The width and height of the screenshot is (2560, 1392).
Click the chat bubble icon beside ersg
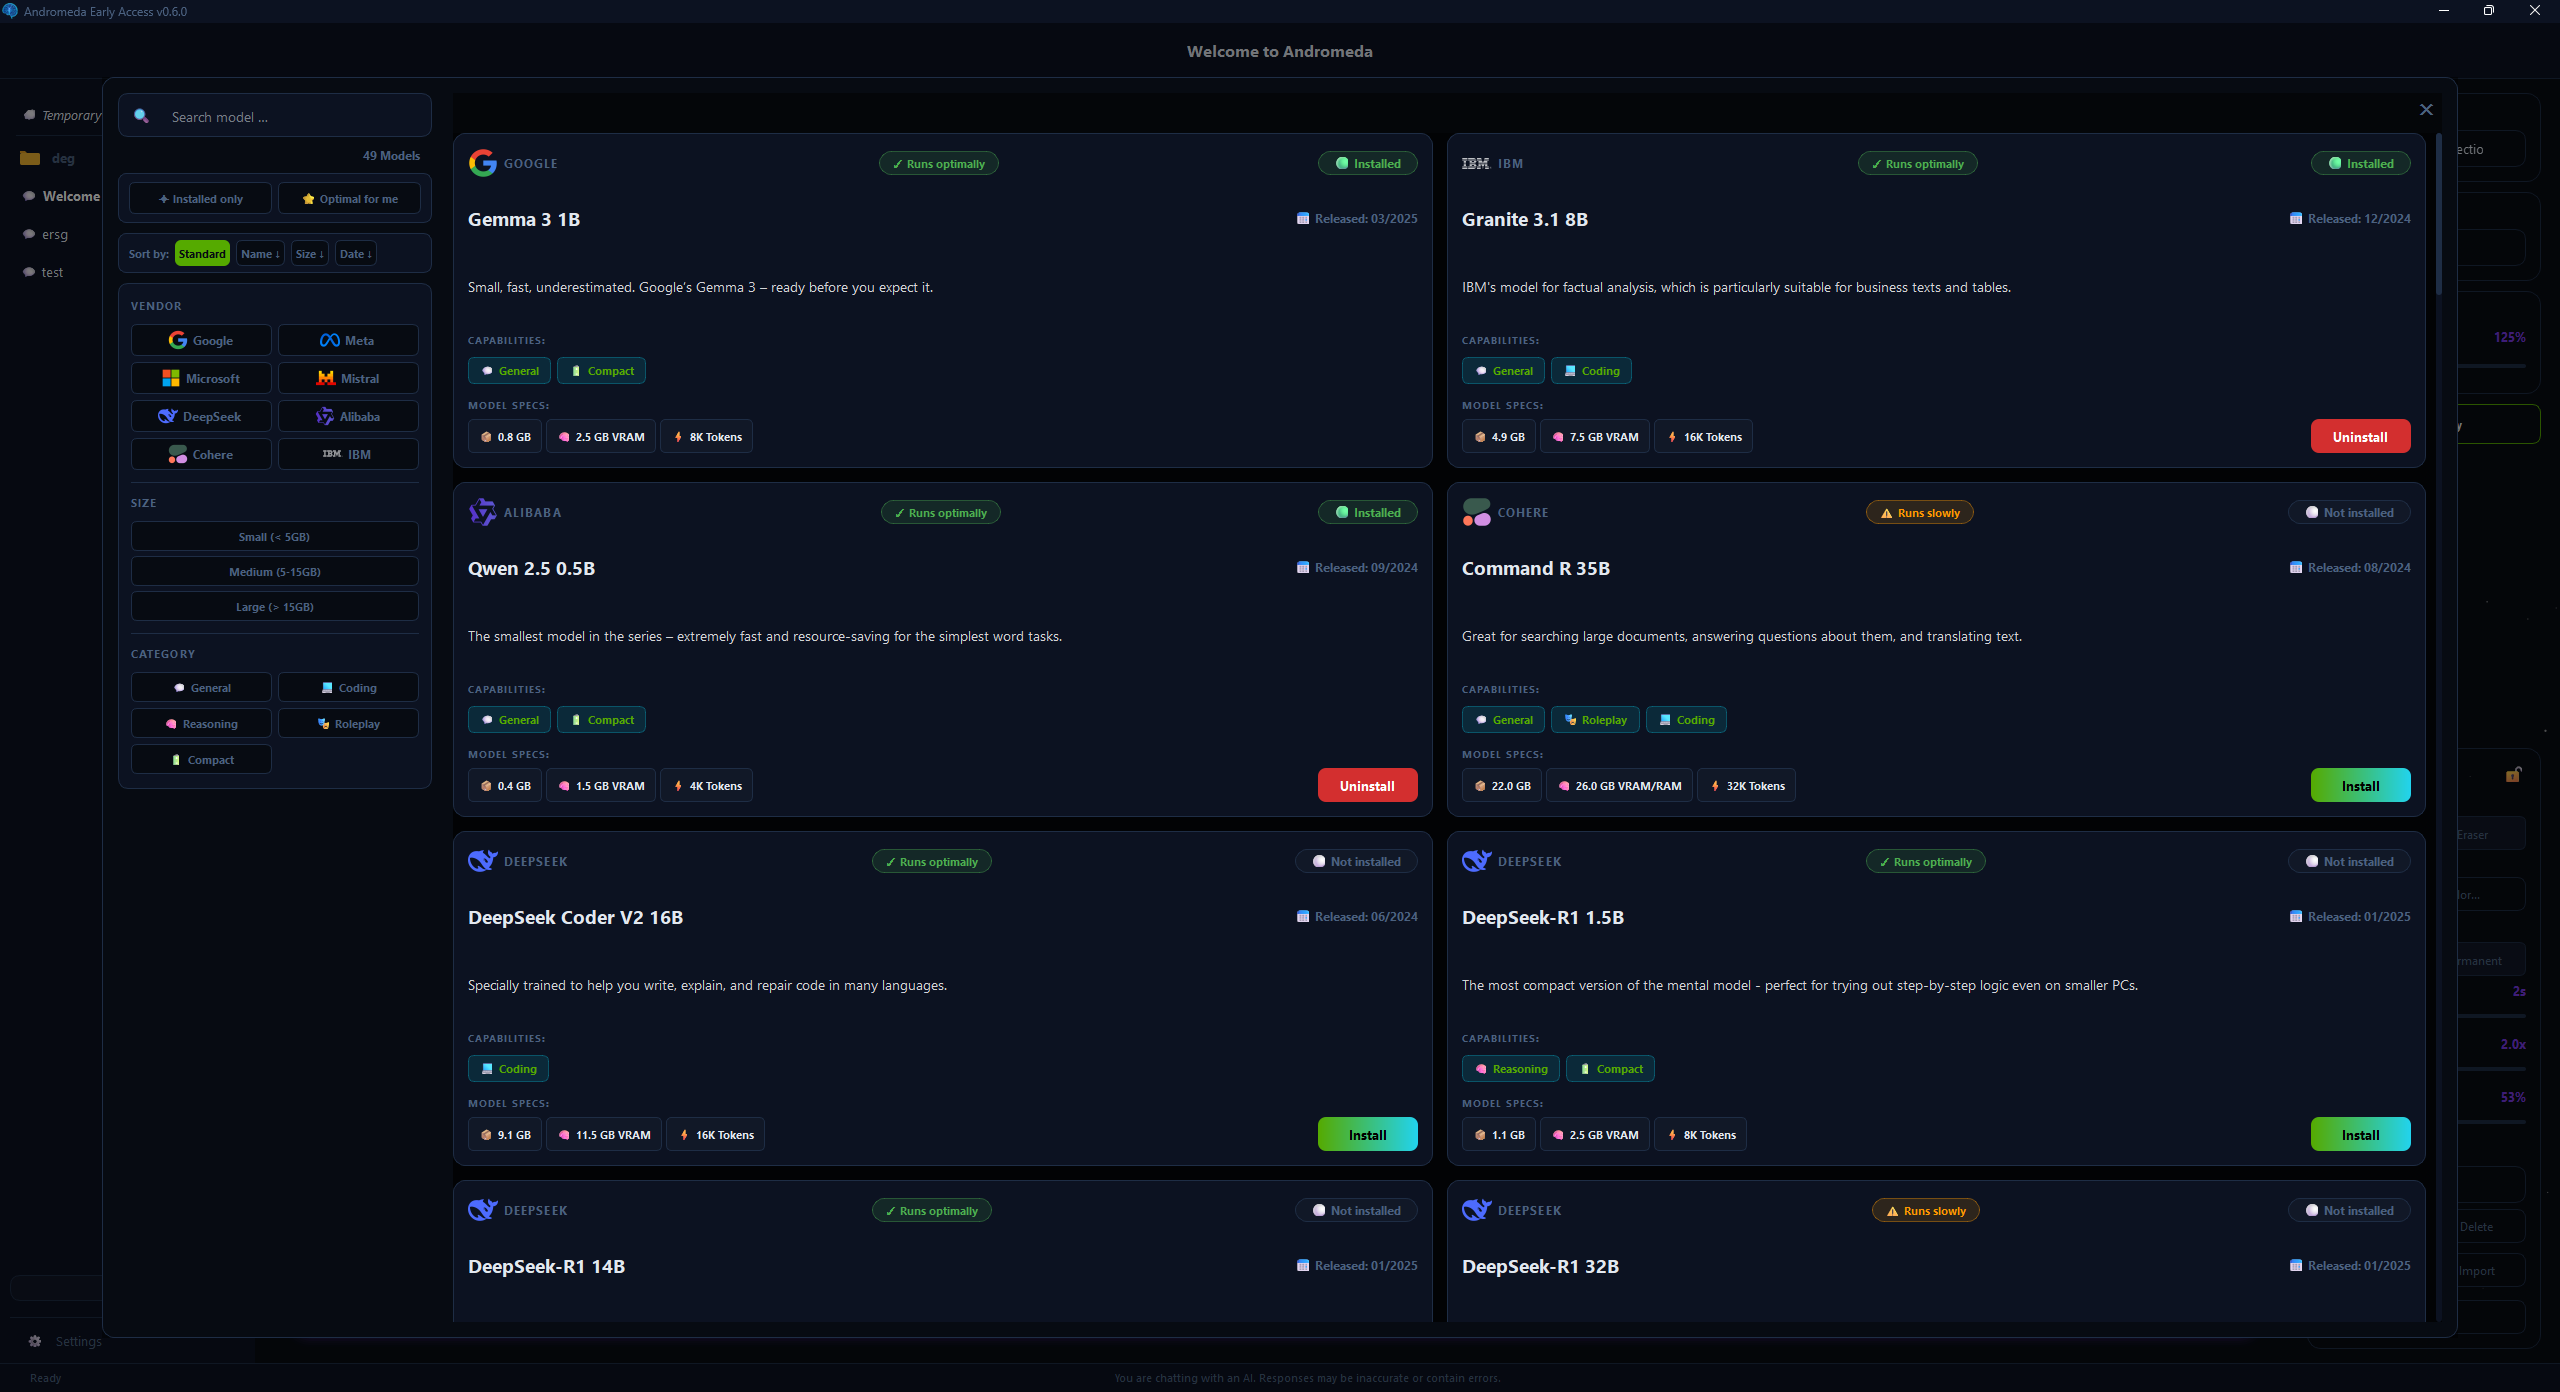pyautogui.click(x=29, y=234)
